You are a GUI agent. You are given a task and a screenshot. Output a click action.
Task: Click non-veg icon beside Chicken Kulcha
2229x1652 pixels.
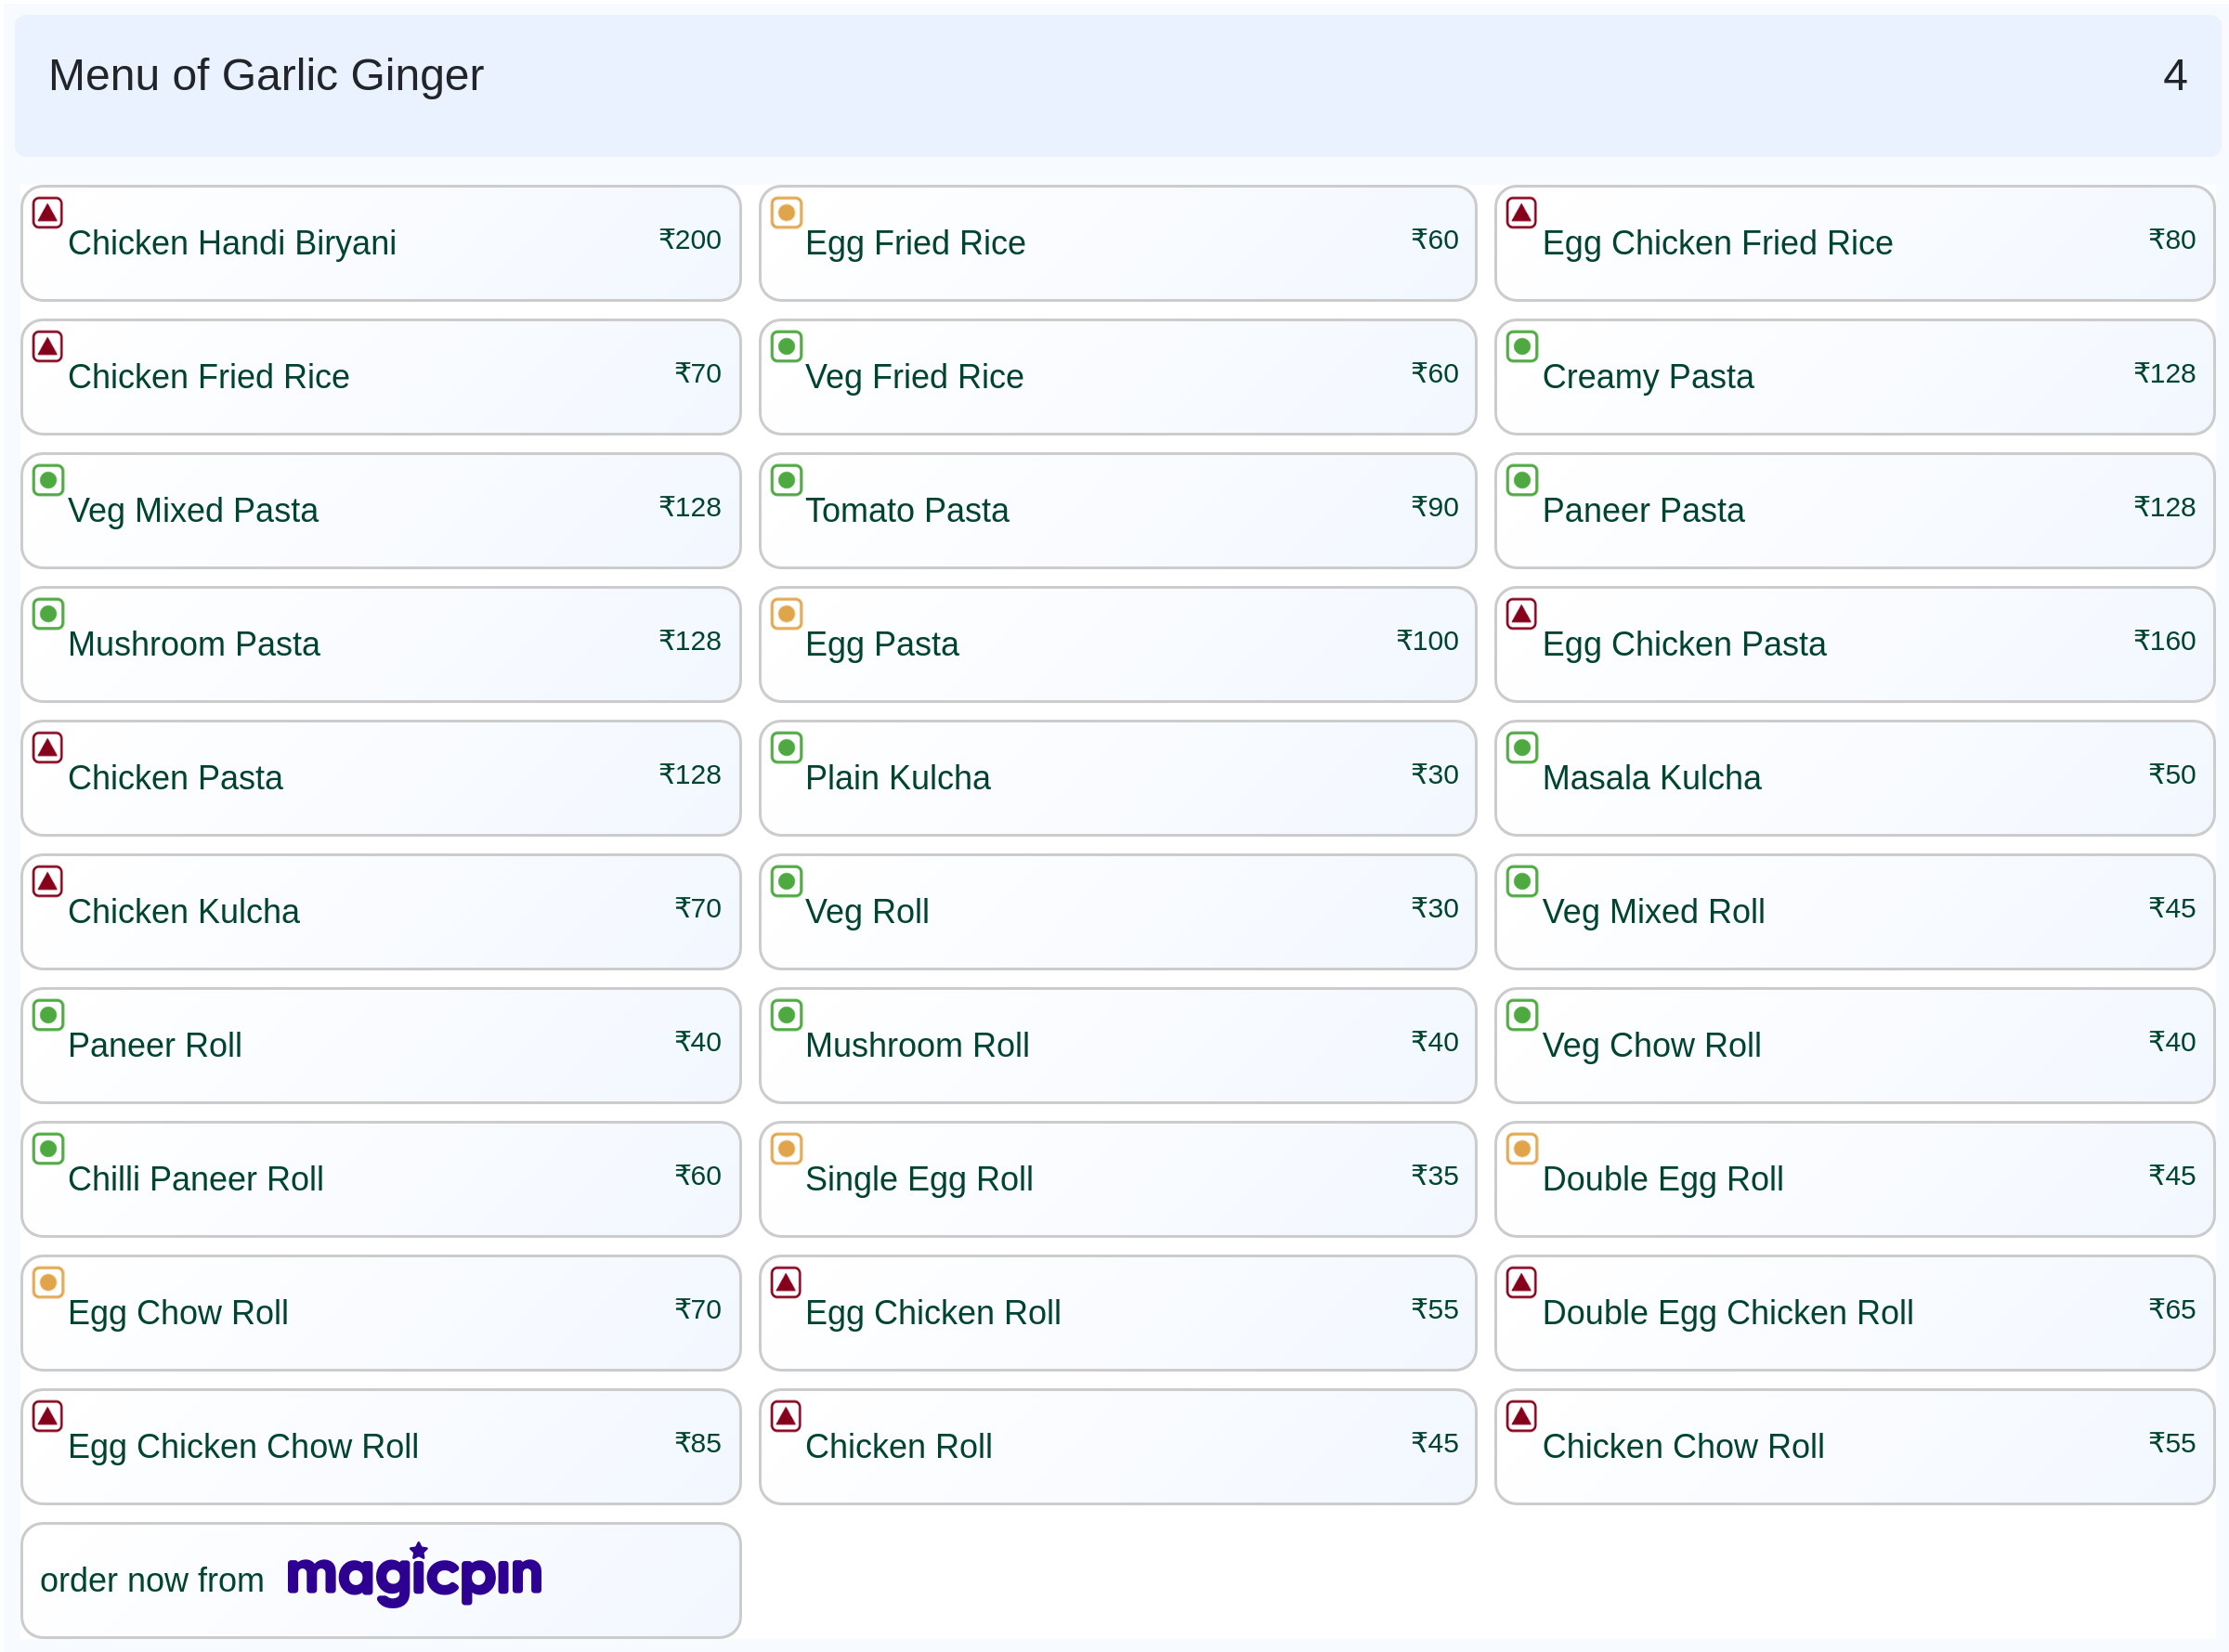(x=48, y=881)
